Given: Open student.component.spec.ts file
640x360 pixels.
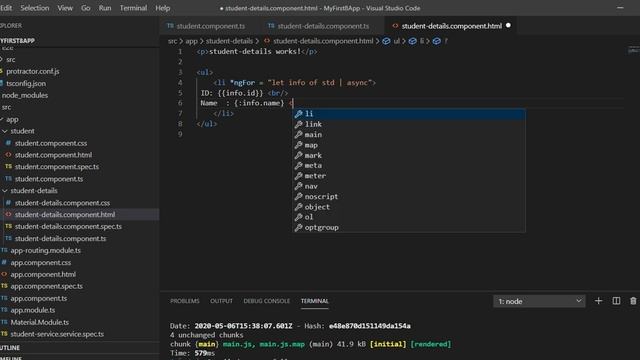Looking at the screenshot, I should tap(57, 167).
